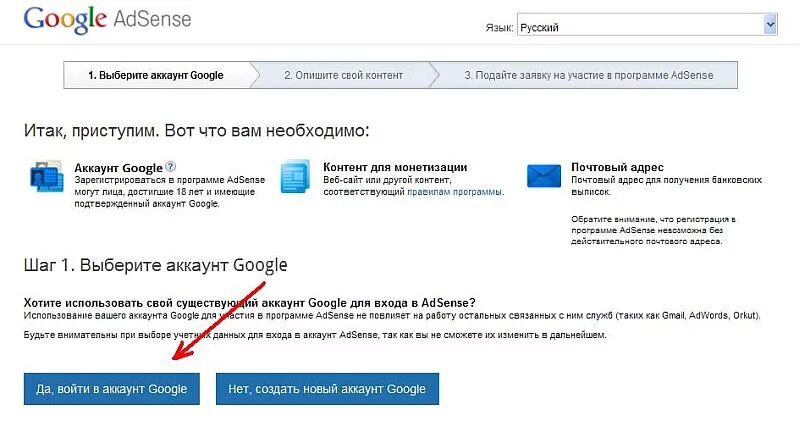
Task: Click the question Хотите использовать свой существующий аккаунт
Action: pos(249,303)
